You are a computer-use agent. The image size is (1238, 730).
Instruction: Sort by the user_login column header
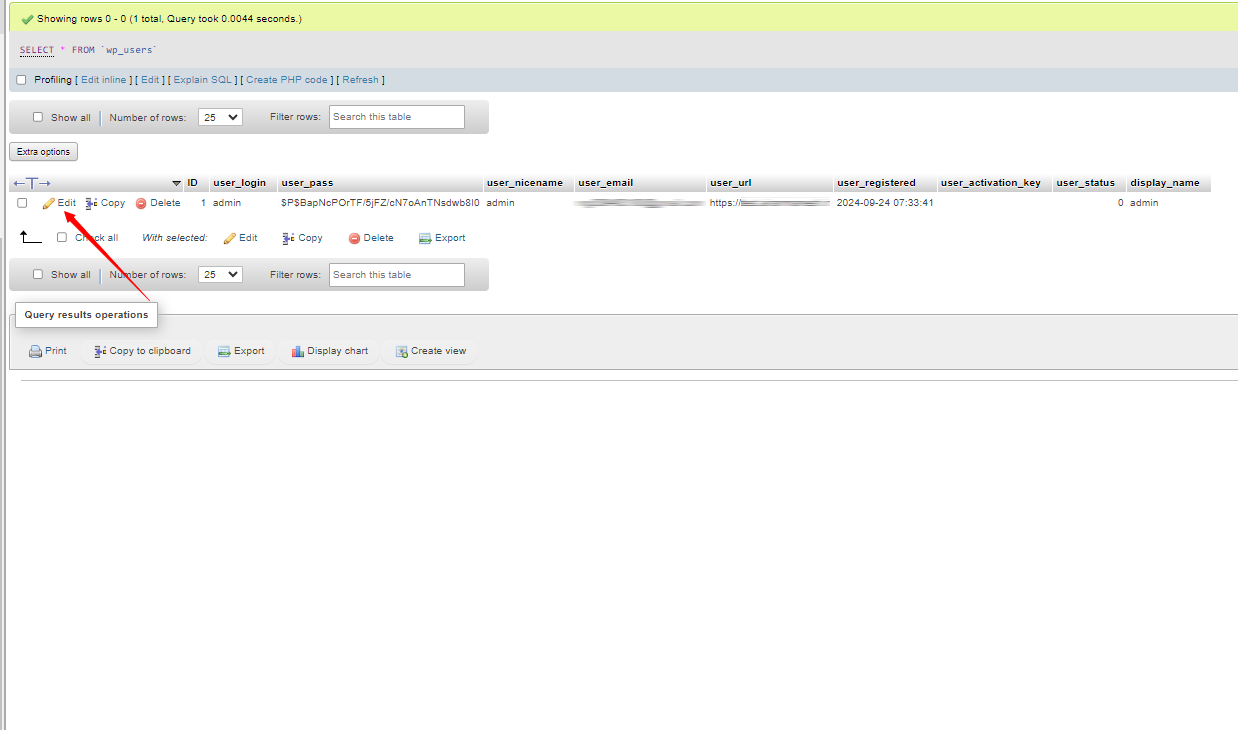(x=239, y=183)
